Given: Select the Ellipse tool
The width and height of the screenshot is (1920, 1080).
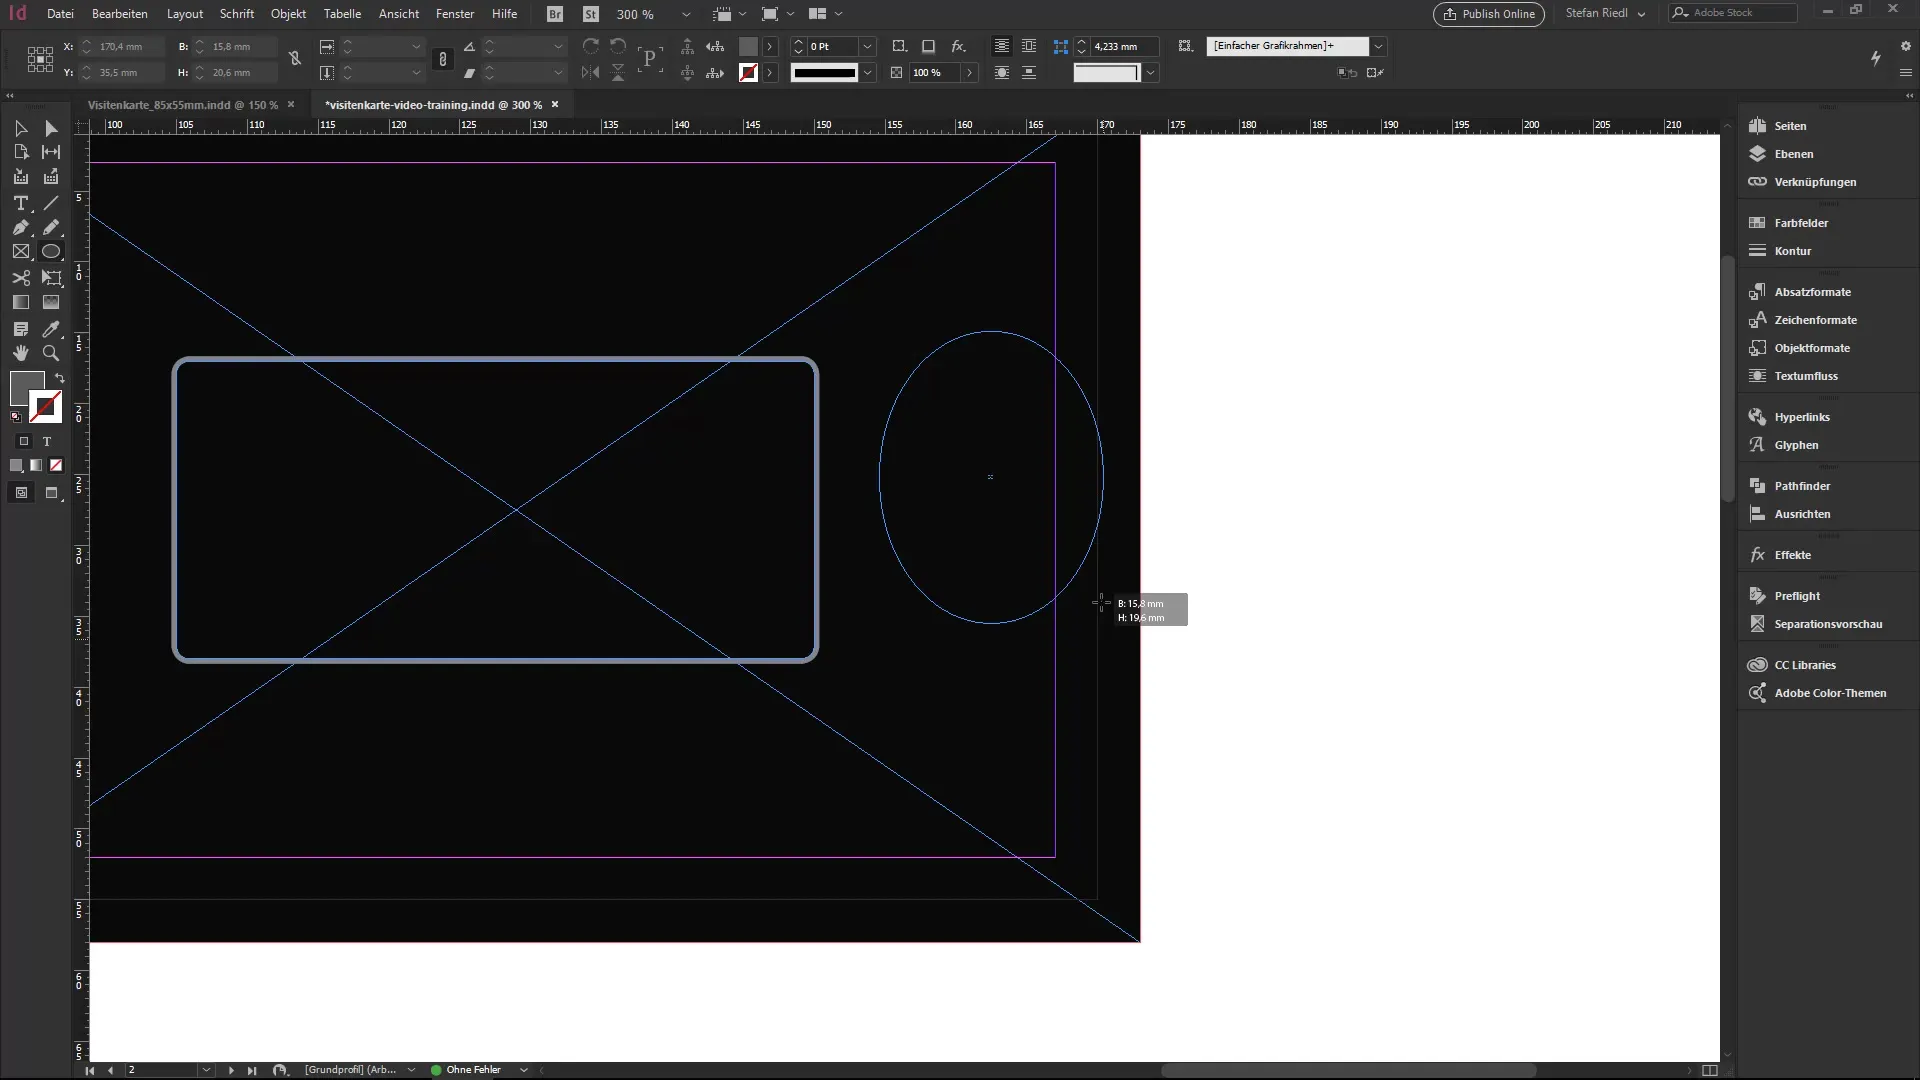Looking at the screenshot, I should (x=51, y=252).
